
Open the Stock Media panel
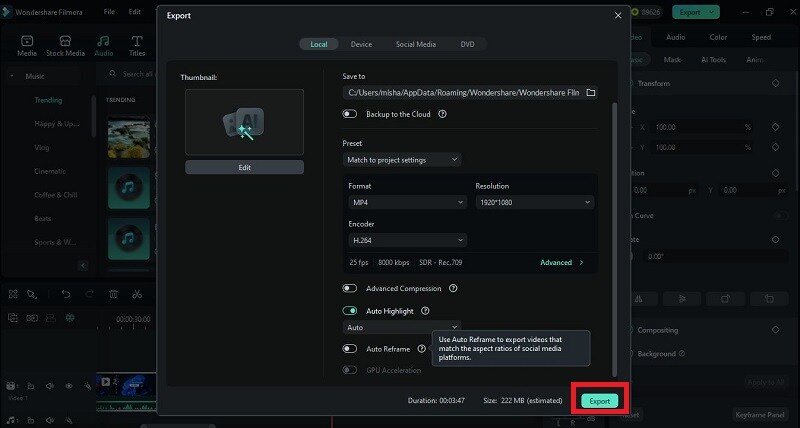point(65,45)
